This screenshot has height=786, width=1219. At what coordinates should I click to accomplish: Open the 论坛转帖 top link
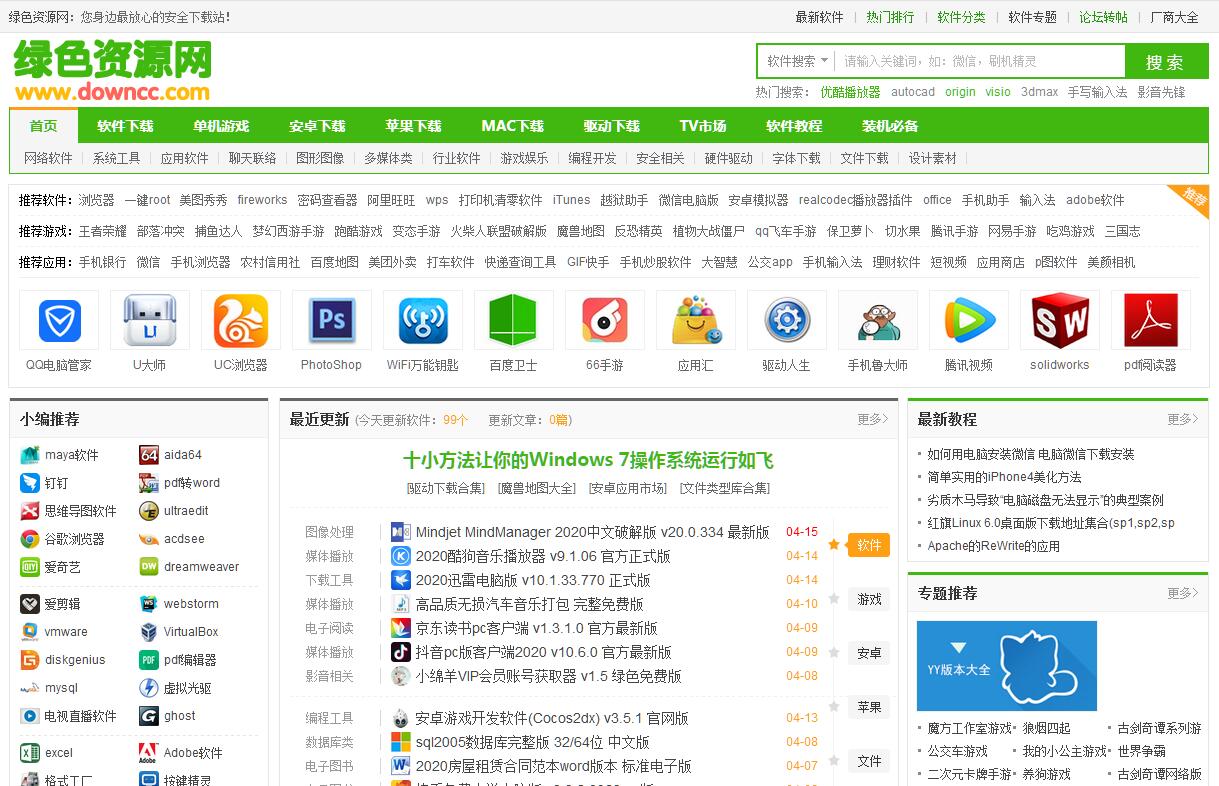(x=1103, y=17)
